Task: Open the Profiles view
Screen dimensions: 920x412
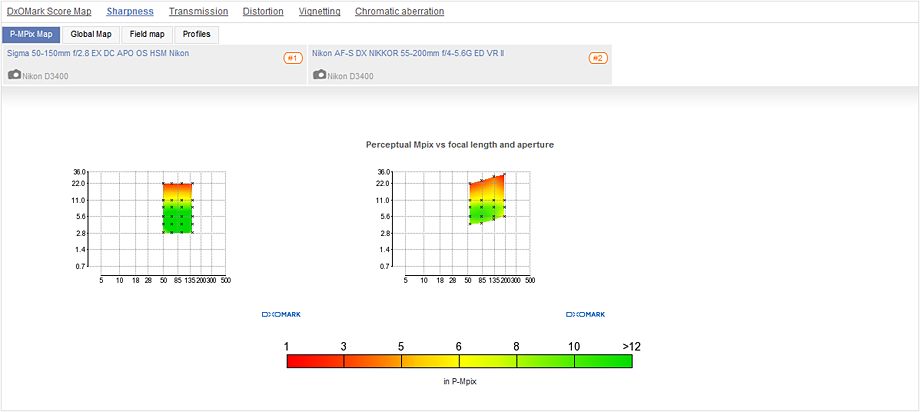Action: click(x=197, y=35)
